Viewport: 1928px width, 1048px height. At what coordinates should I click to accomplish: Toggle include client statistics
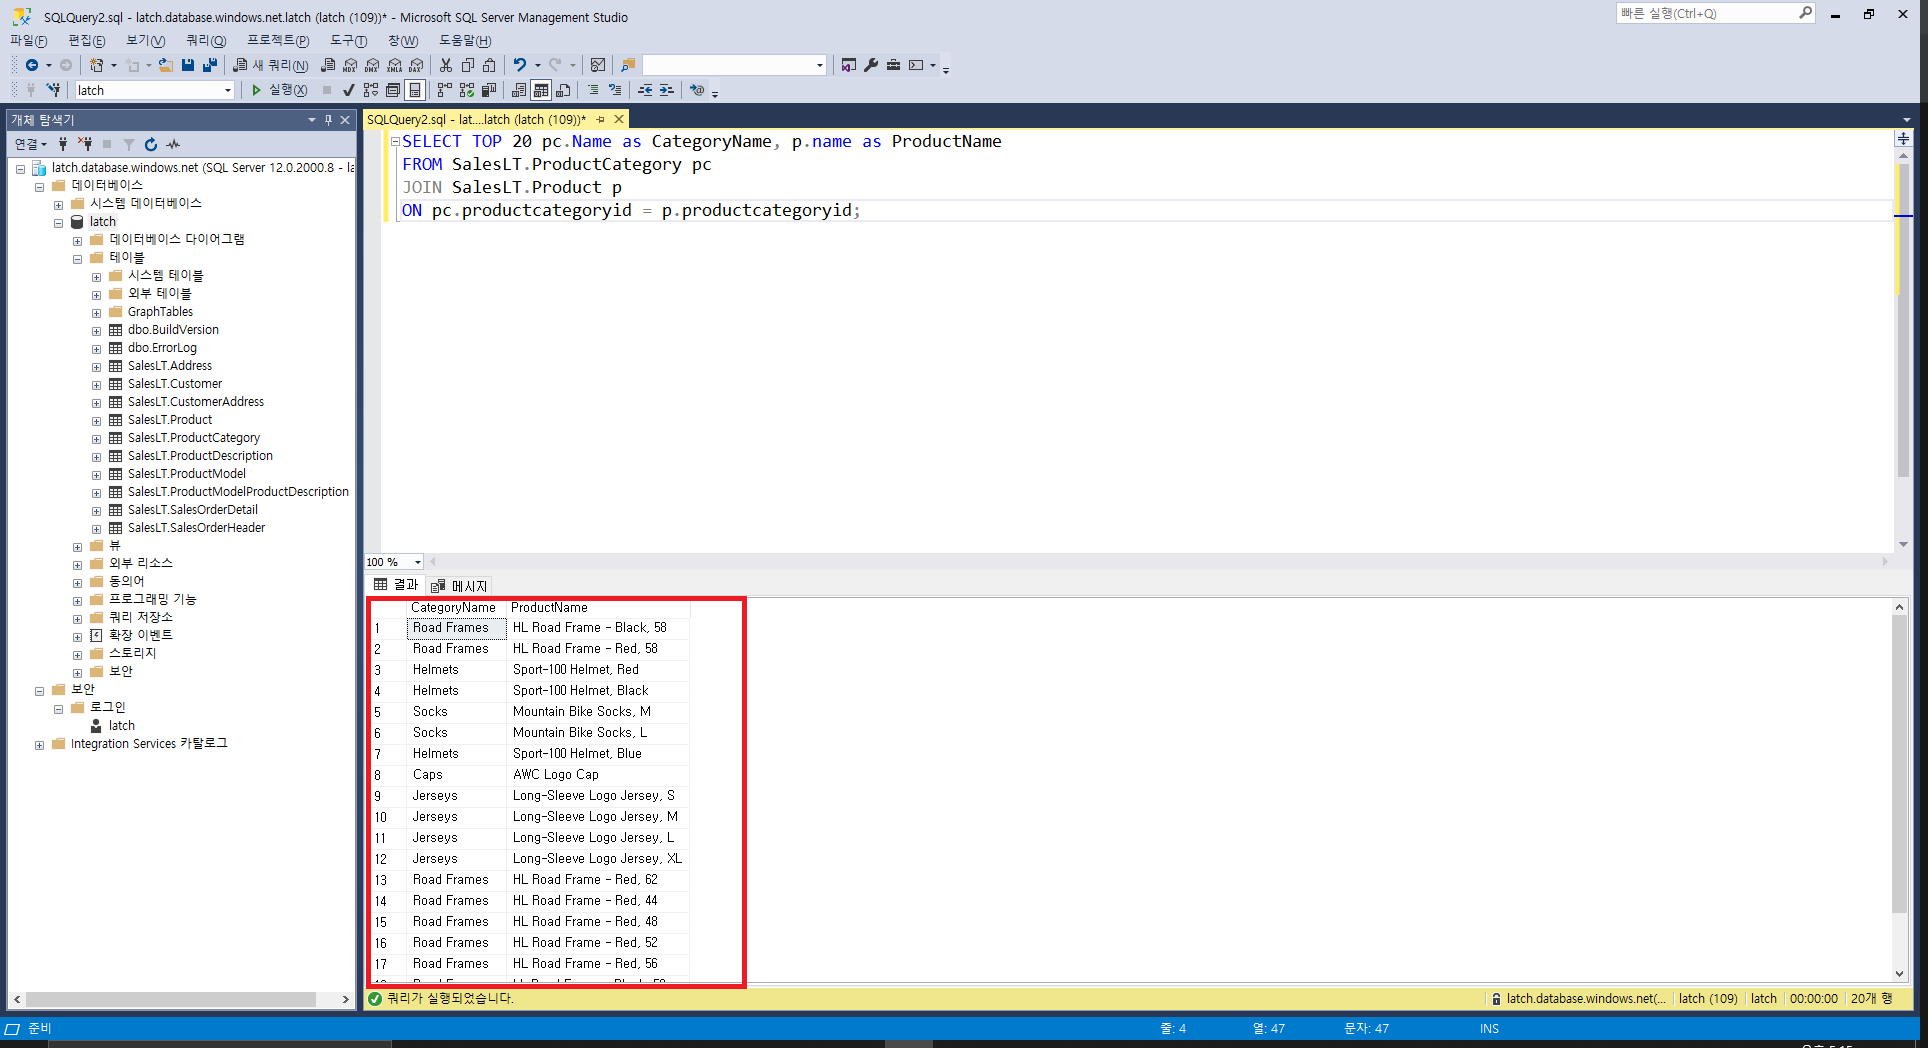coord(489,90)
